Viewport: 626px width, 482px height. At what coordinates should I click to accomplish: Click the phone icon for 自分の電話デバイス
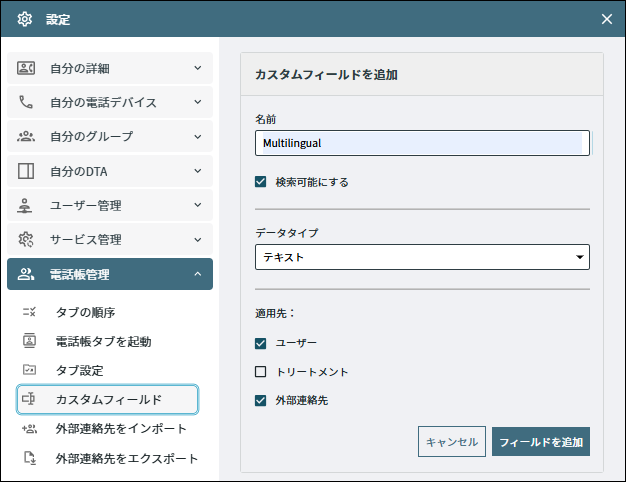26,102
